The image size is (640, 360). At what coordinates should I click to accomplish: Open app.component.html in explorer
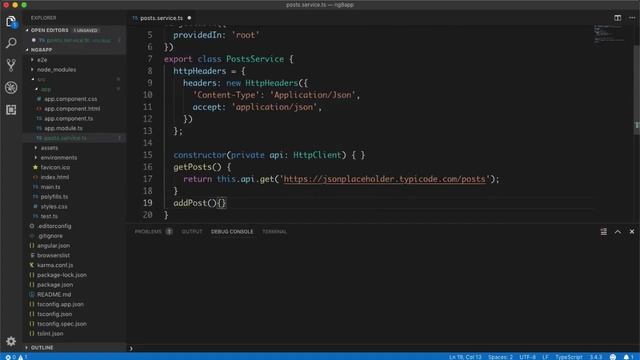[72, 109]
